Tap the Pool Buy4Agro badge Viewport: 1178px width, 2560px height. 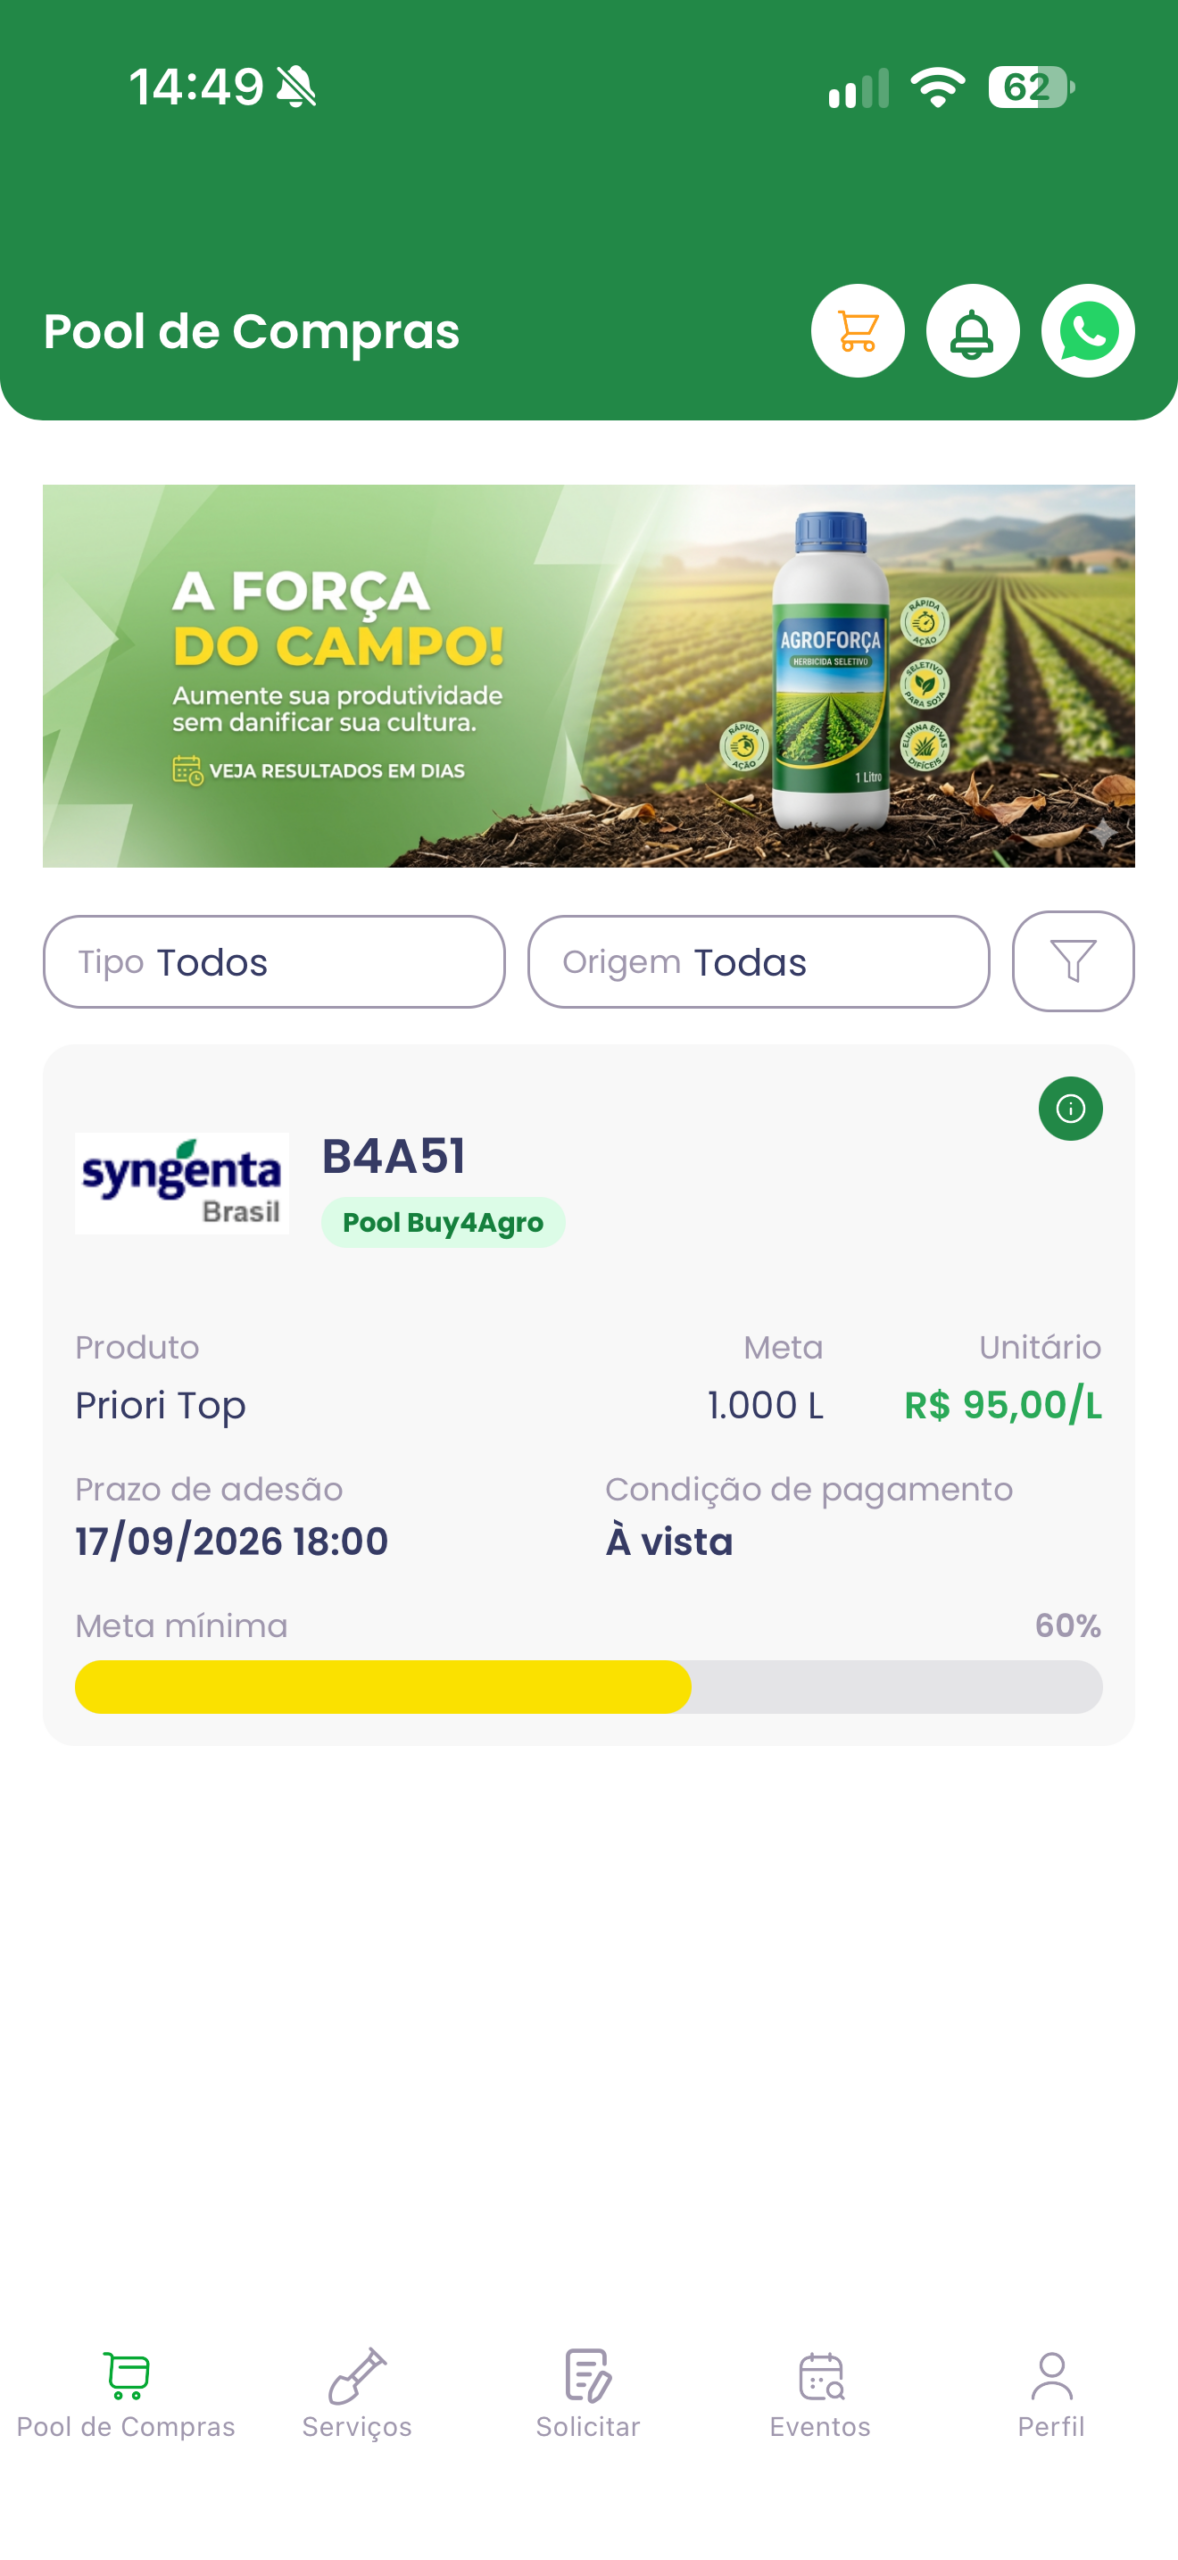[443, 1222]
